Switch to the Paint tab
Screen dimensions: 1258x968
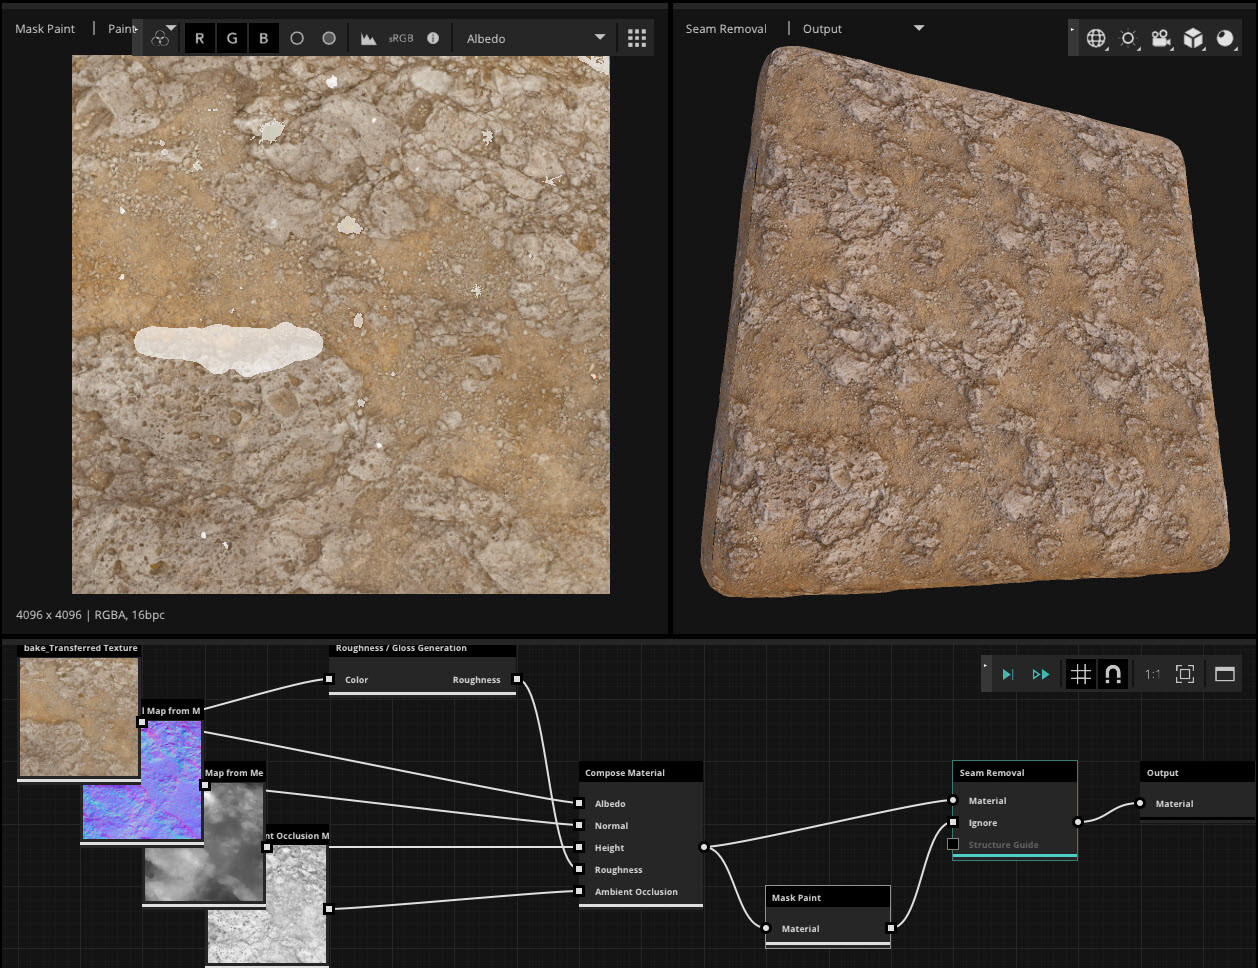(120, 28)
